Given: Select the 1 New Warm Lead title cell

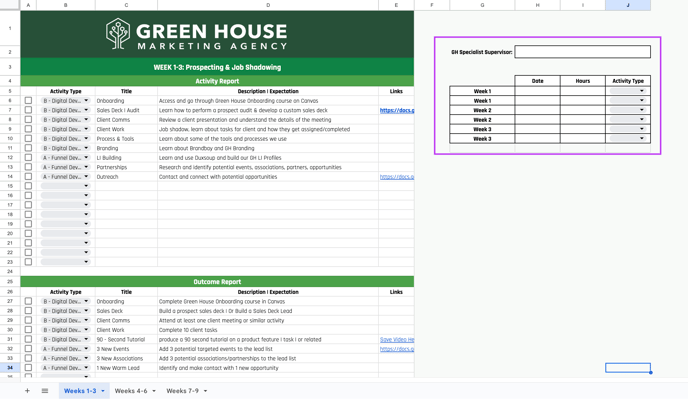Looking at the screenshot, I should [x=126, y=368].
